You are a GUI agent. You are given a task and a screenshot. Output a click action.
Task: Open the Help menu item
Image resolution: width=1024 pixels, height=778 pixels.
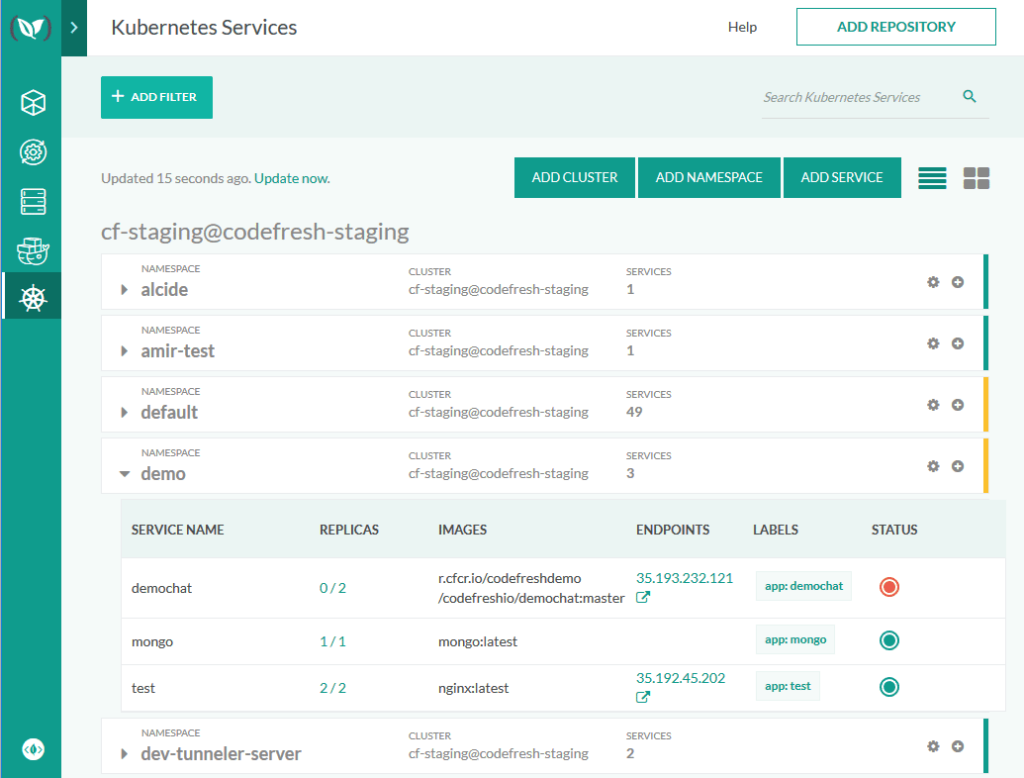pyautogui.click(x=742, y=27)
